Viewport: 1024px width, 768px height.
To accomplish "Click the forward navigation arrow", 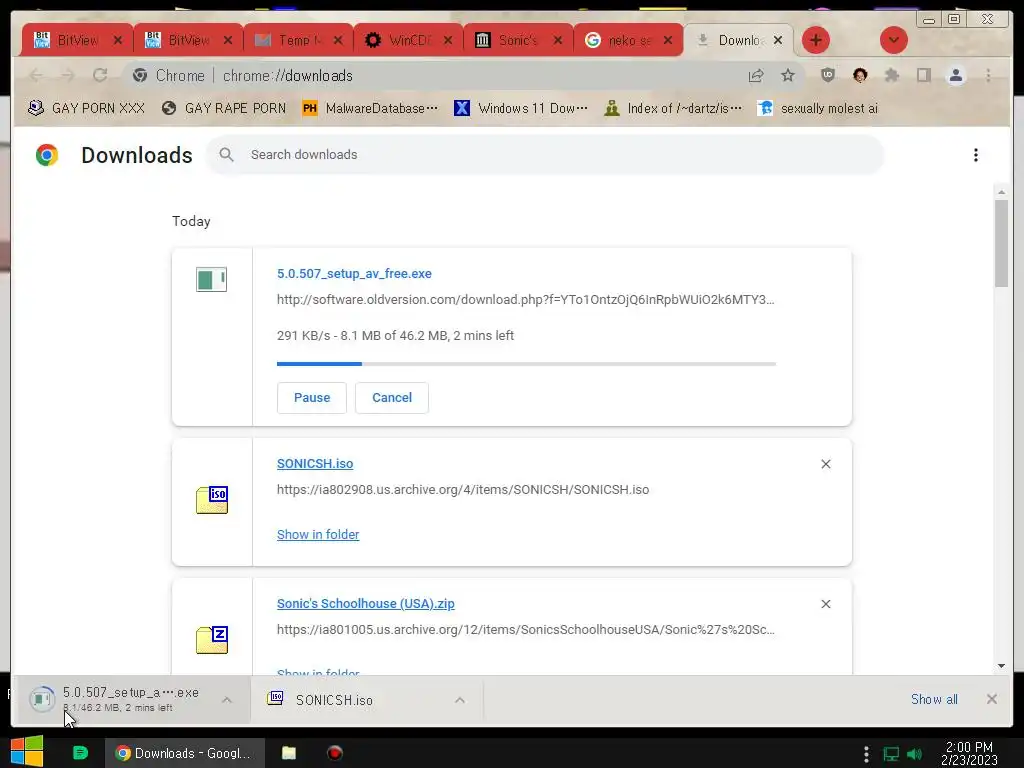I will coord(68,76).
